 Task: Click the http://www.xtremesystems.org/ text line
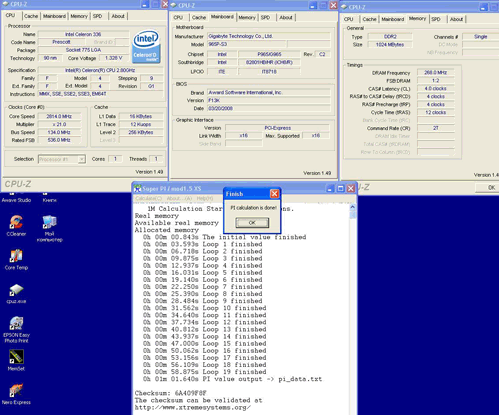(193, 407)
